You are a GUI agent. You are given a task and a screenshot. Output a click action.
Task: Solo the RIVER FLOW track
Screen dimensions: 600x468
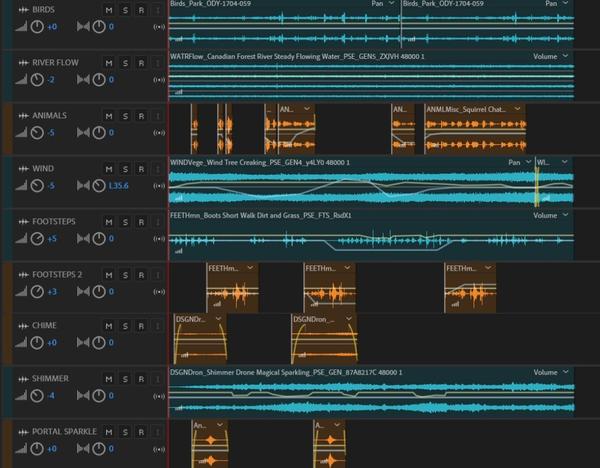[125, 63]
